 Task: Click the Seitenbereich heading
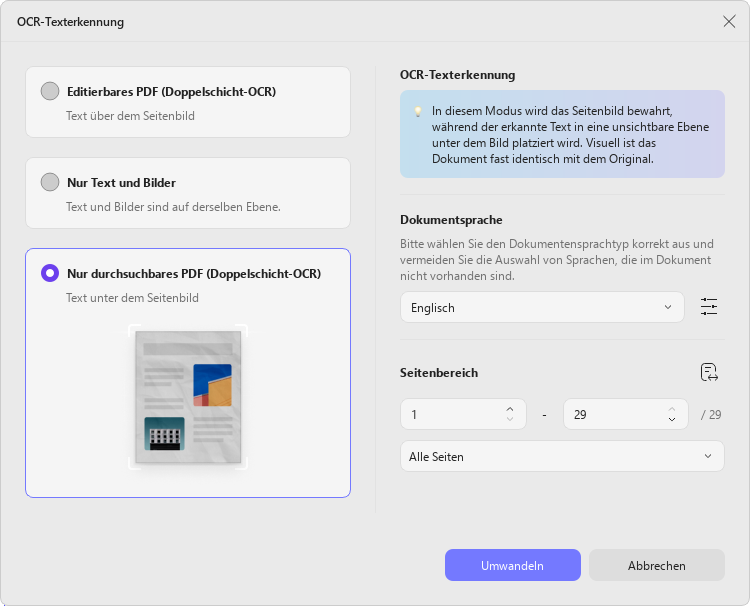tap(439, 373)
